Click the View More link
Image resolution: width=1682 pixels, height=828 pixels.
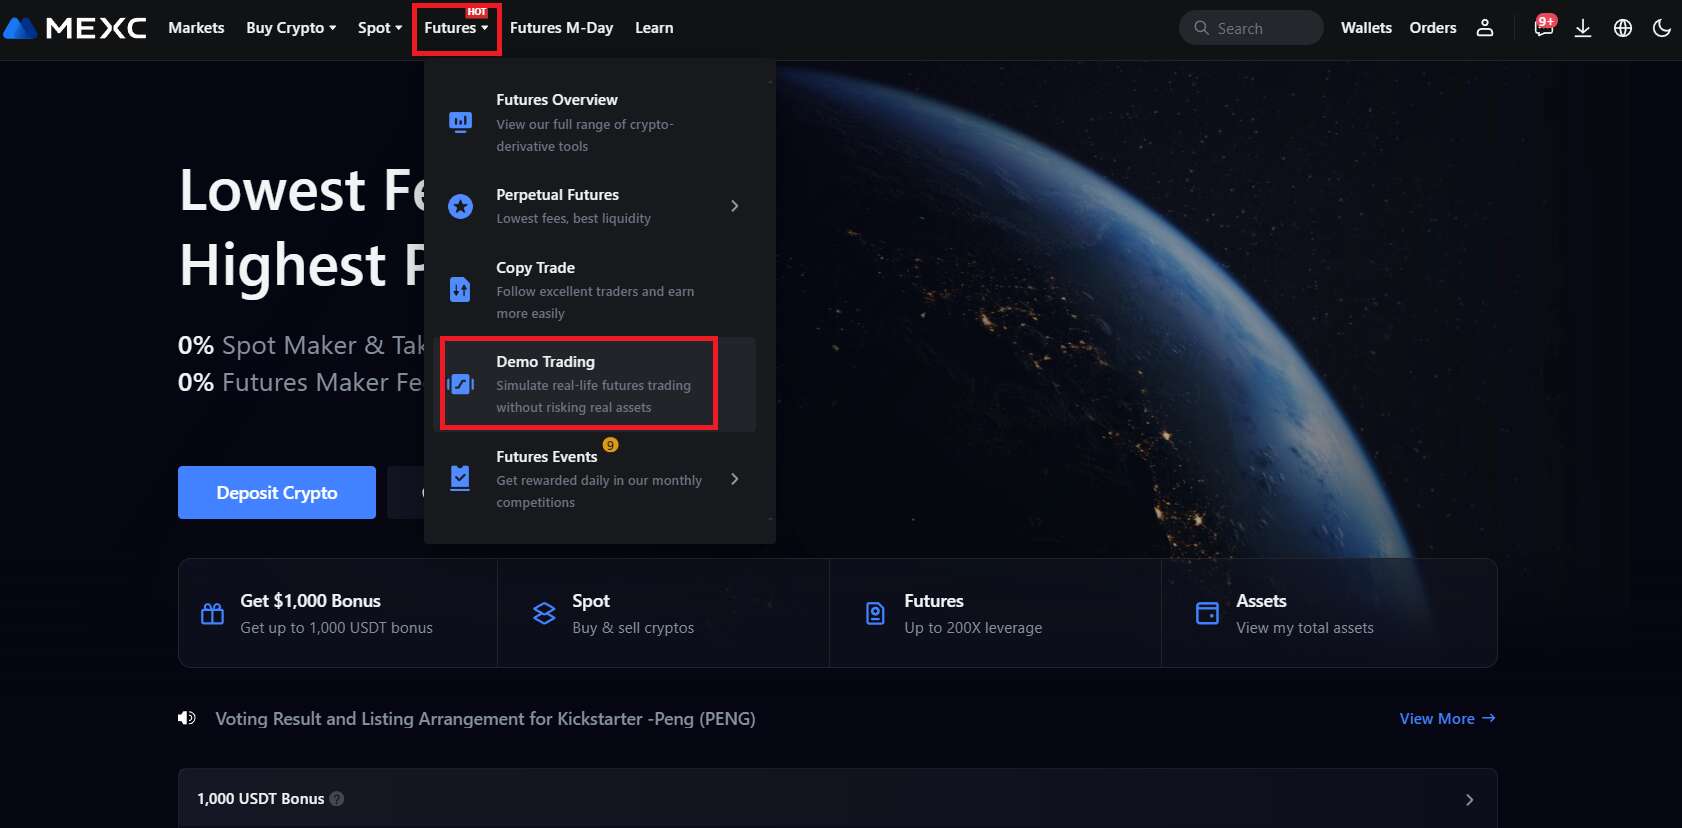pos(1447,718)
